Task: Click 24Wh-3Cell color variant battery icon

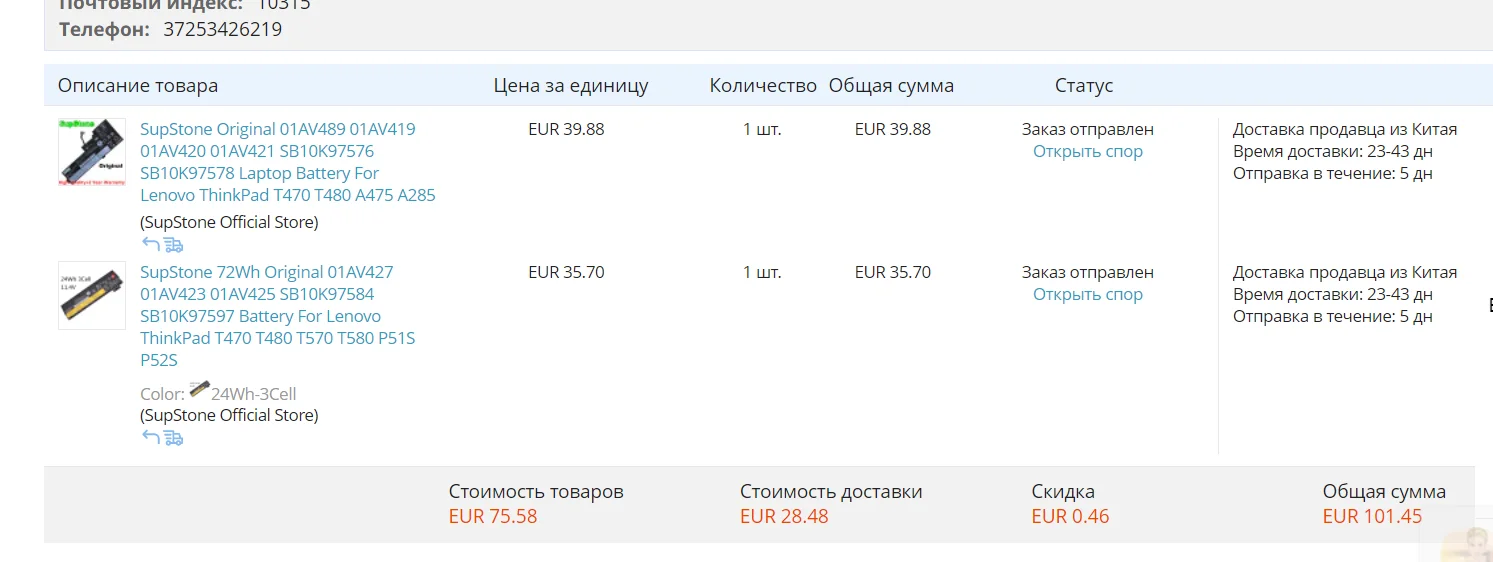Action: [199, 389]
